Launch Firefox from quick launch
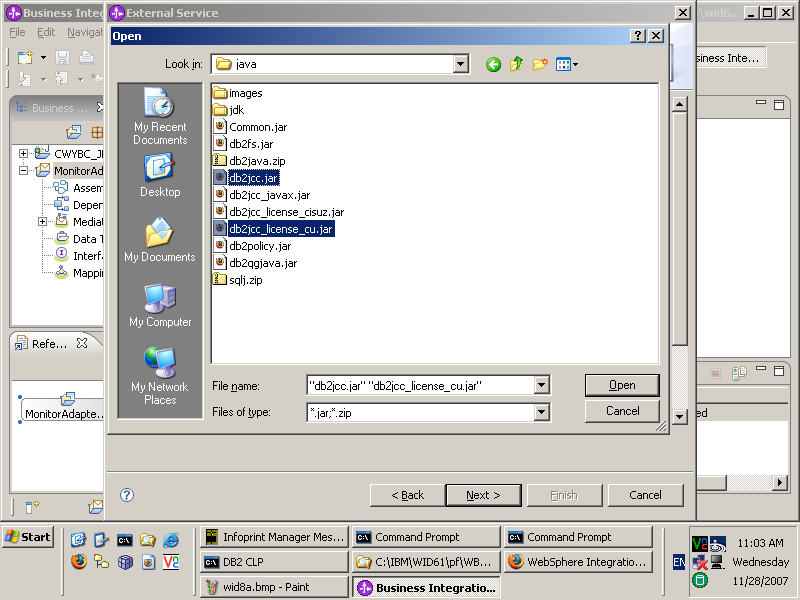This screenshot has height=600, width=800. (79, 562)
